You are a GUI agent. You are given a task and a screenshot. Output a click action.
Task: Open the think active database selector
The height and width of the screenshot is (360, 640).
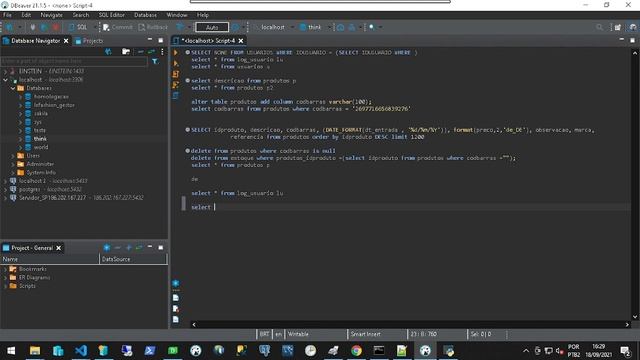coord(314,27)
